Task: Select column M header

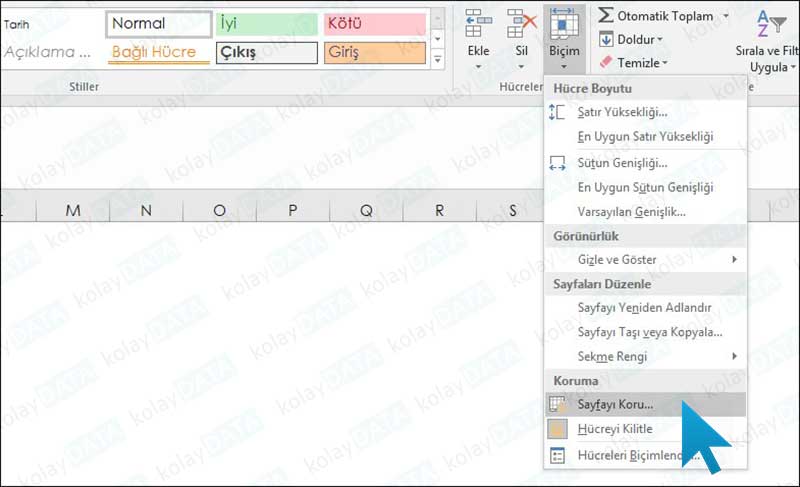Action: (73, 210)
